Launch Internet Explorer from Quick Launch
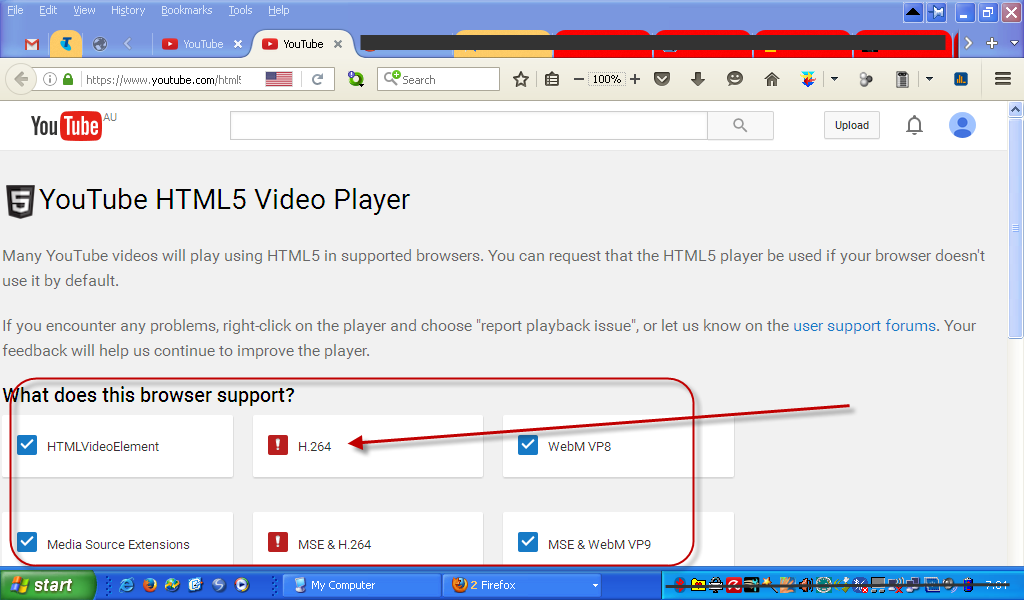Image resolution: width=1024 pixels, height=600 pixels. pos(127,585)
